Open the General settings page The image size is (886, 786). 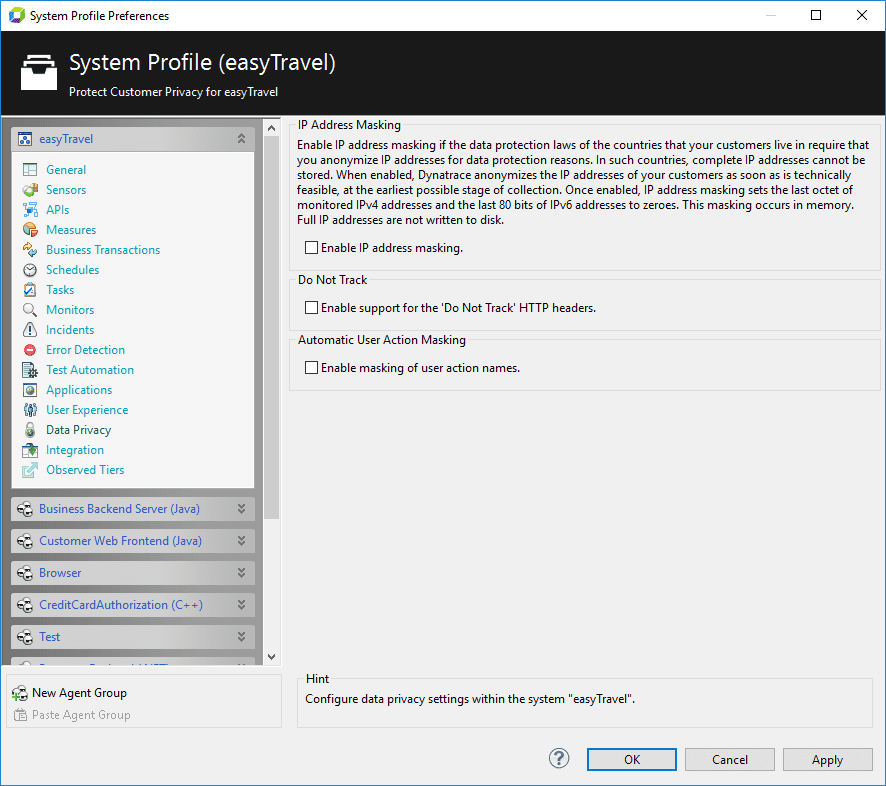(66, 170)
